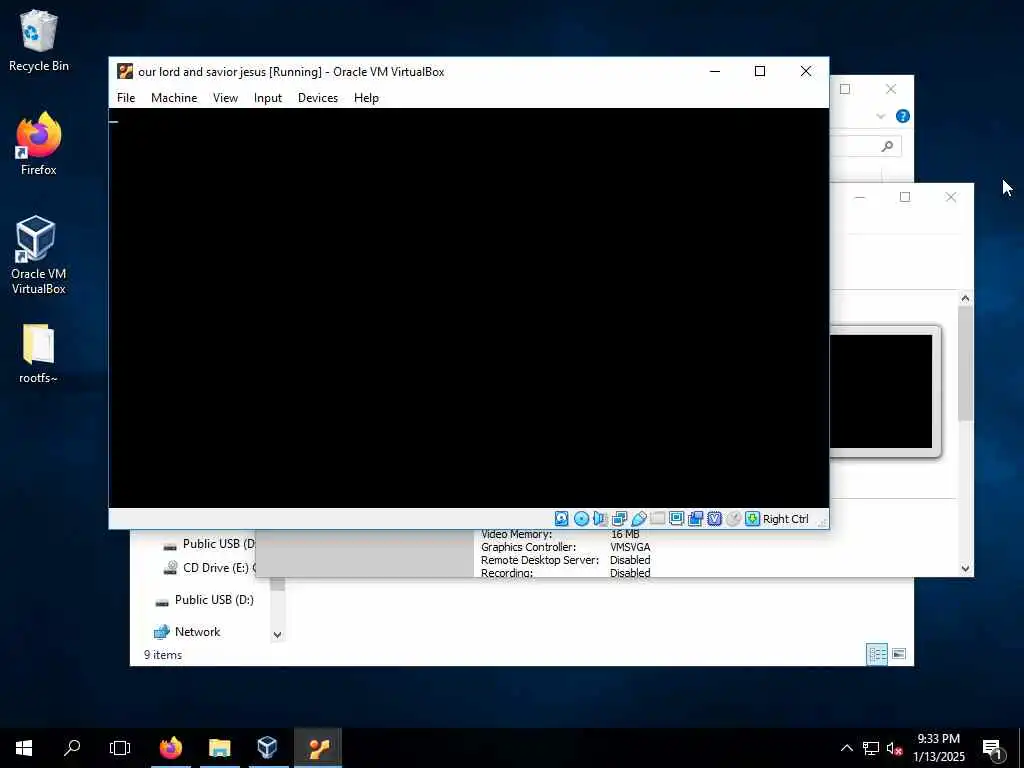Click the VMSVGA graphics controller value
This screenshot has height=768, width=1024.
point(630,547)
